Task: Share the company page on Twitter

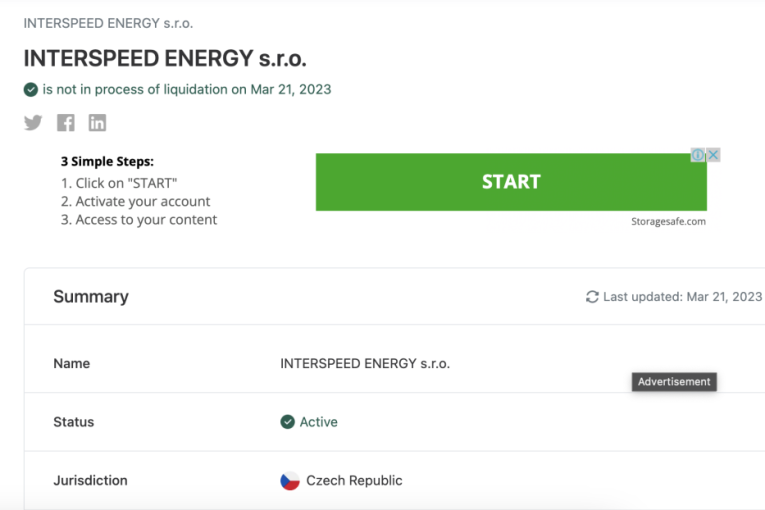Action: point(33,123)
